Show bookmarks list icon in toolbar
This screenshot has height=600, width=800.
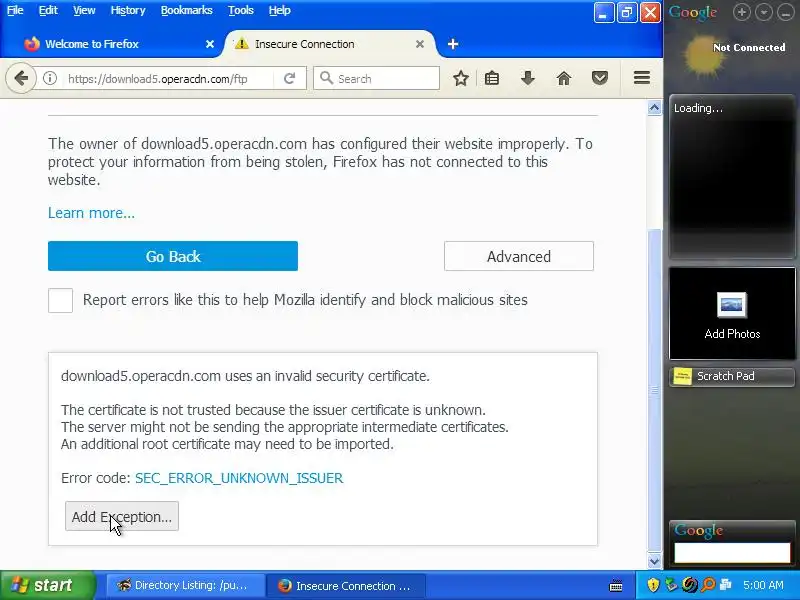pos(492,78)
